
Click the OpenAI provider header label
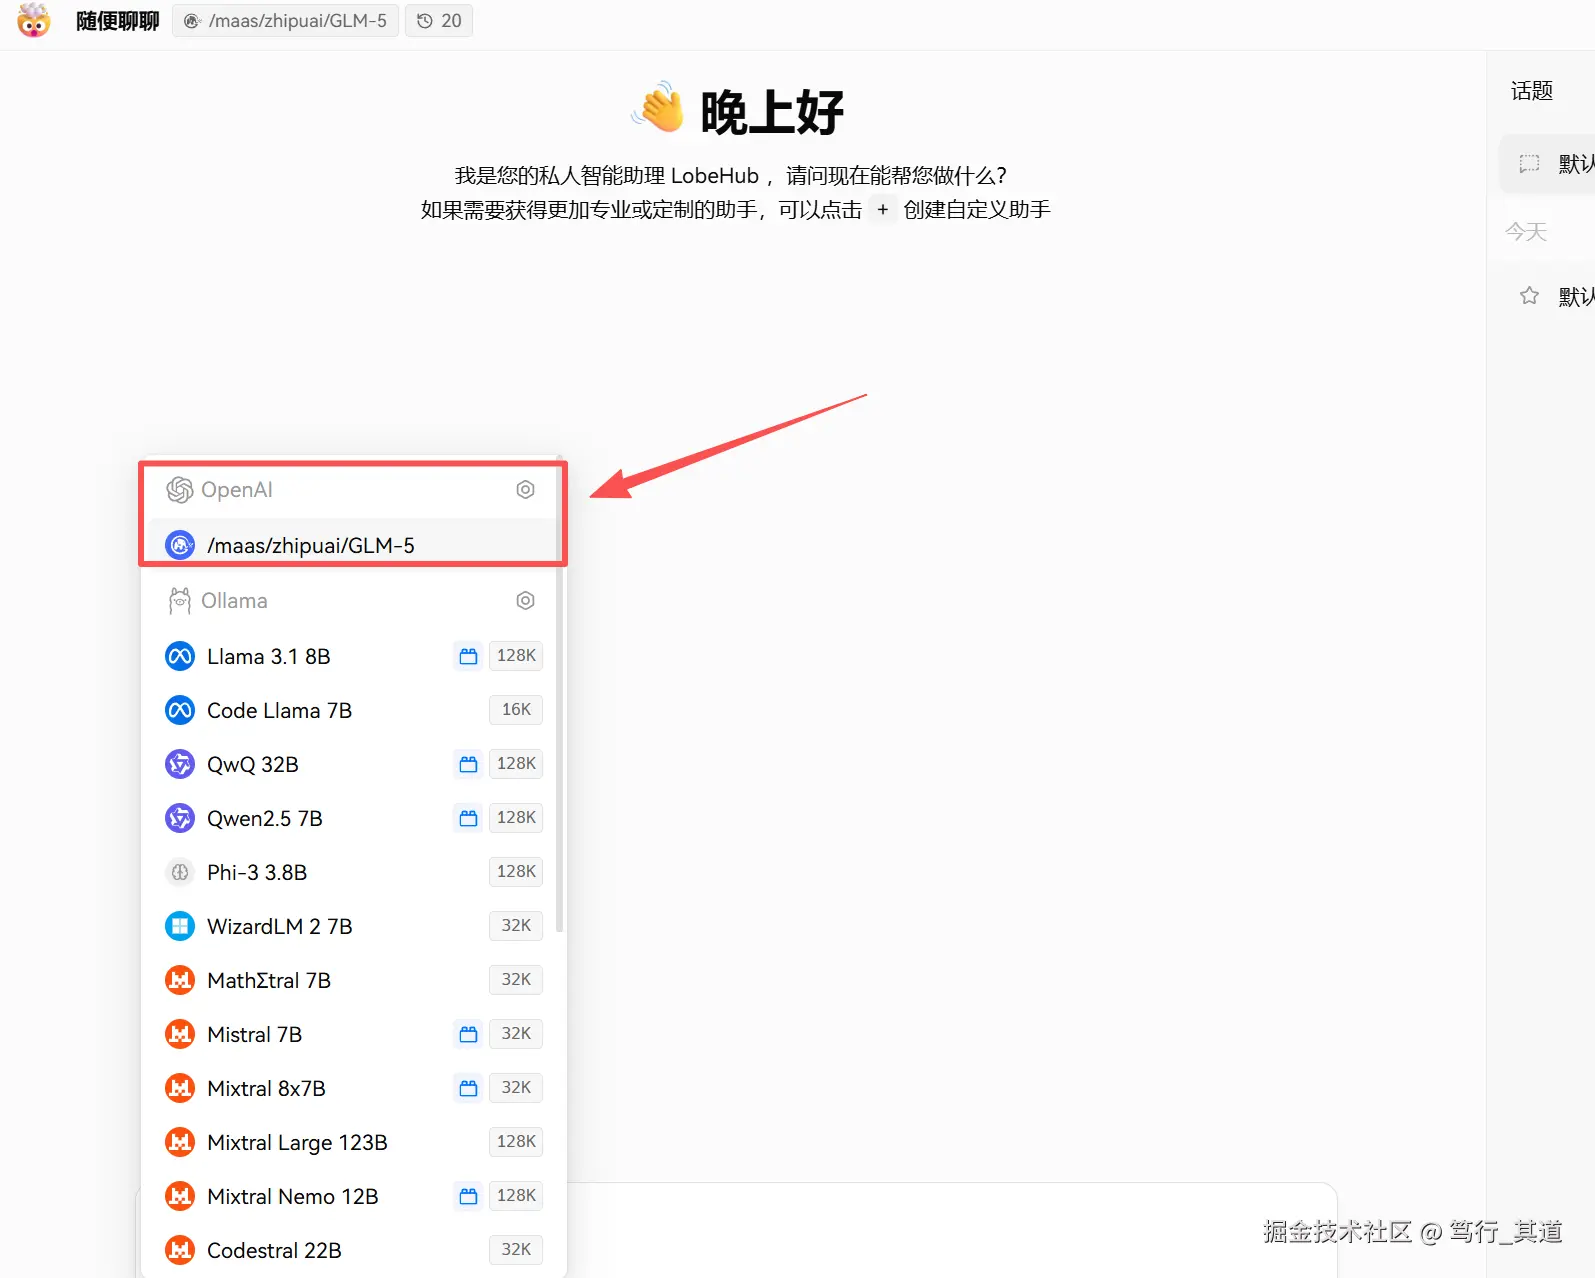[x=237, y=489]
